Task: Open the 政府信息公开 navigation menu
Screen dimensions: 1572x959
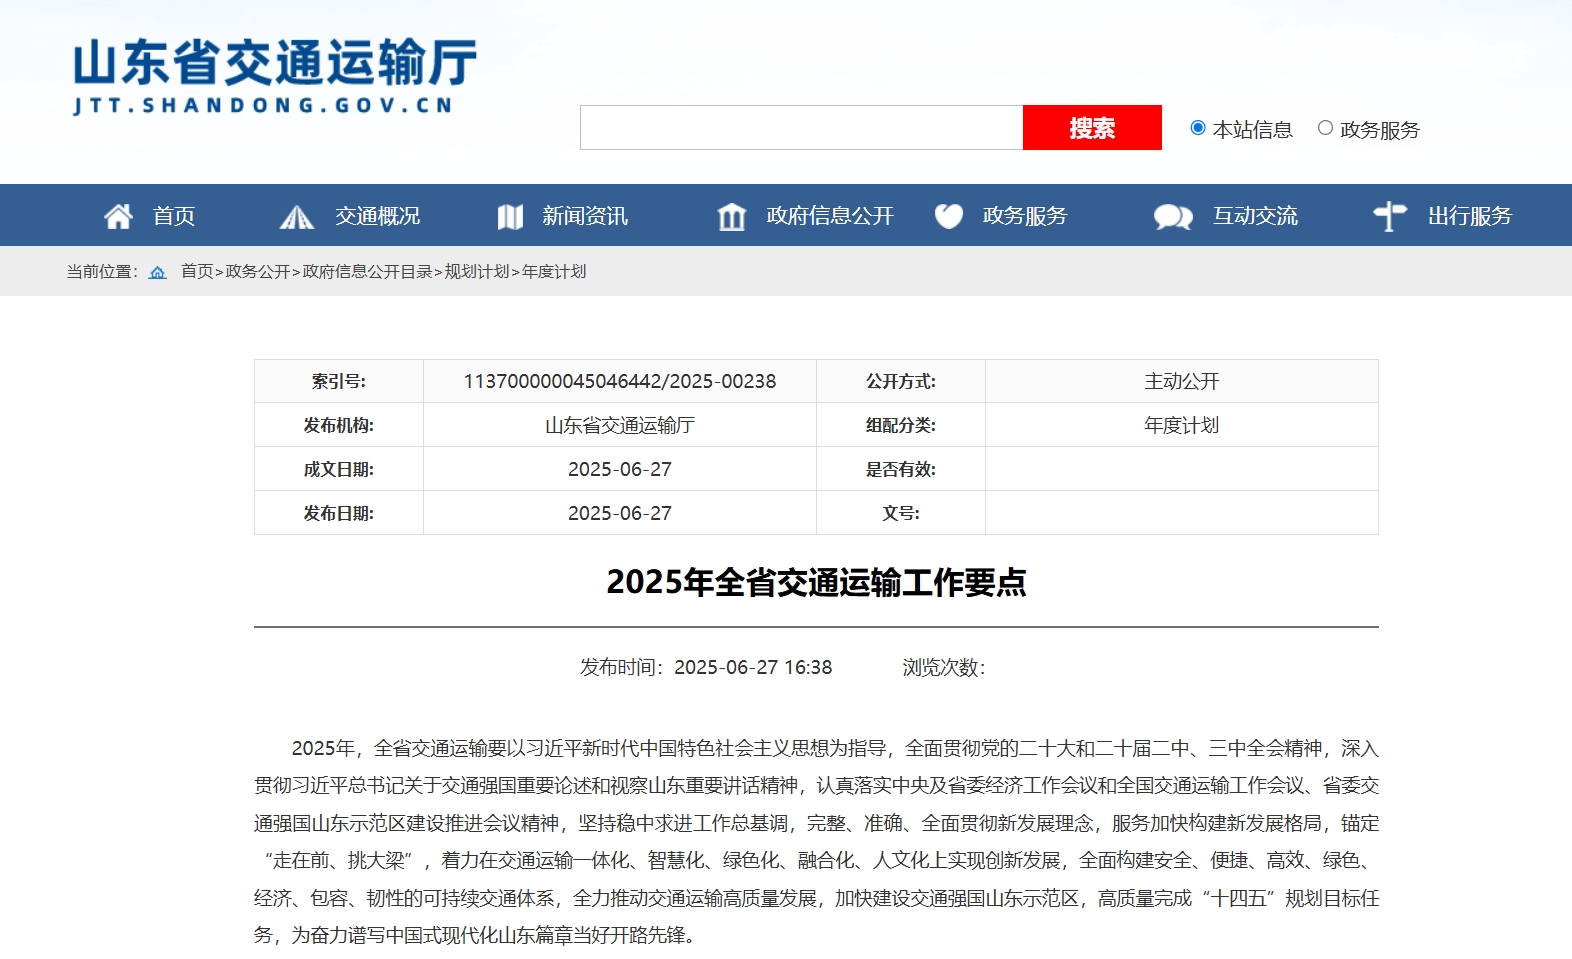Action: tap(829, 216)
